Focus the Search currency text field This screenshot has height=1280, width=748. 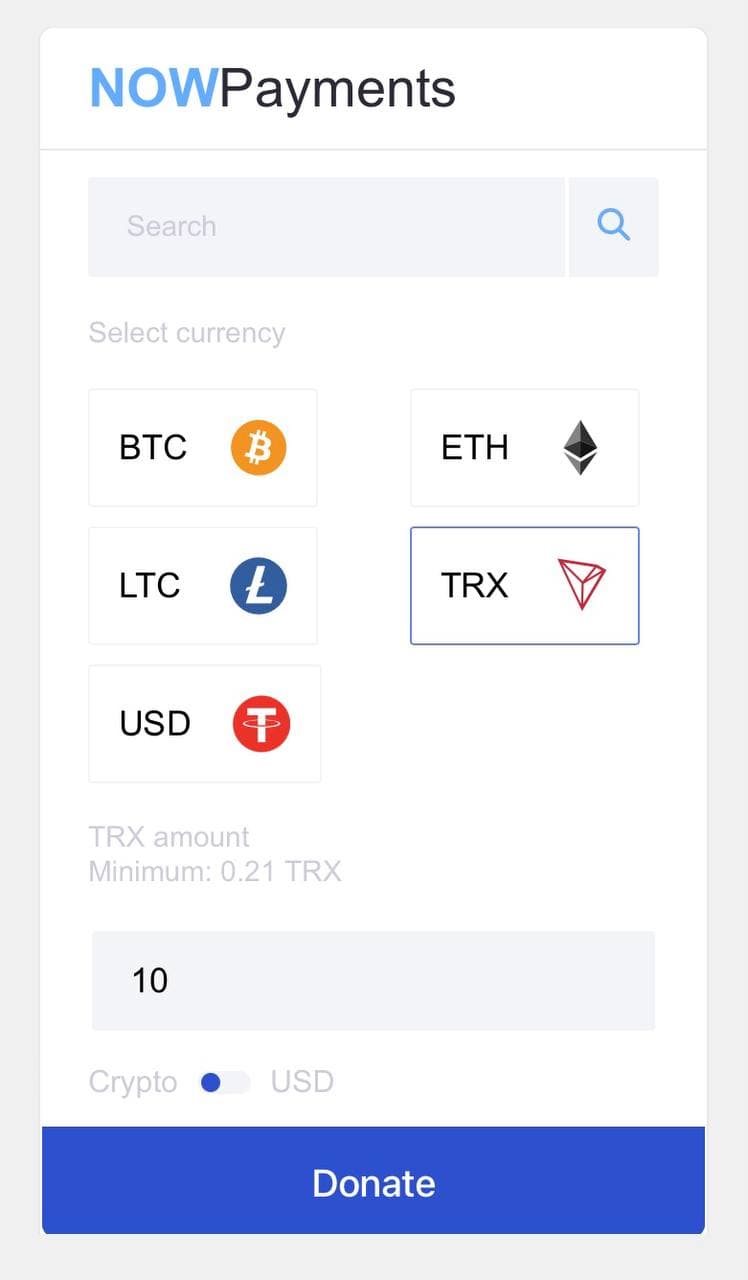pyautogui.click(x=326, y=226)
